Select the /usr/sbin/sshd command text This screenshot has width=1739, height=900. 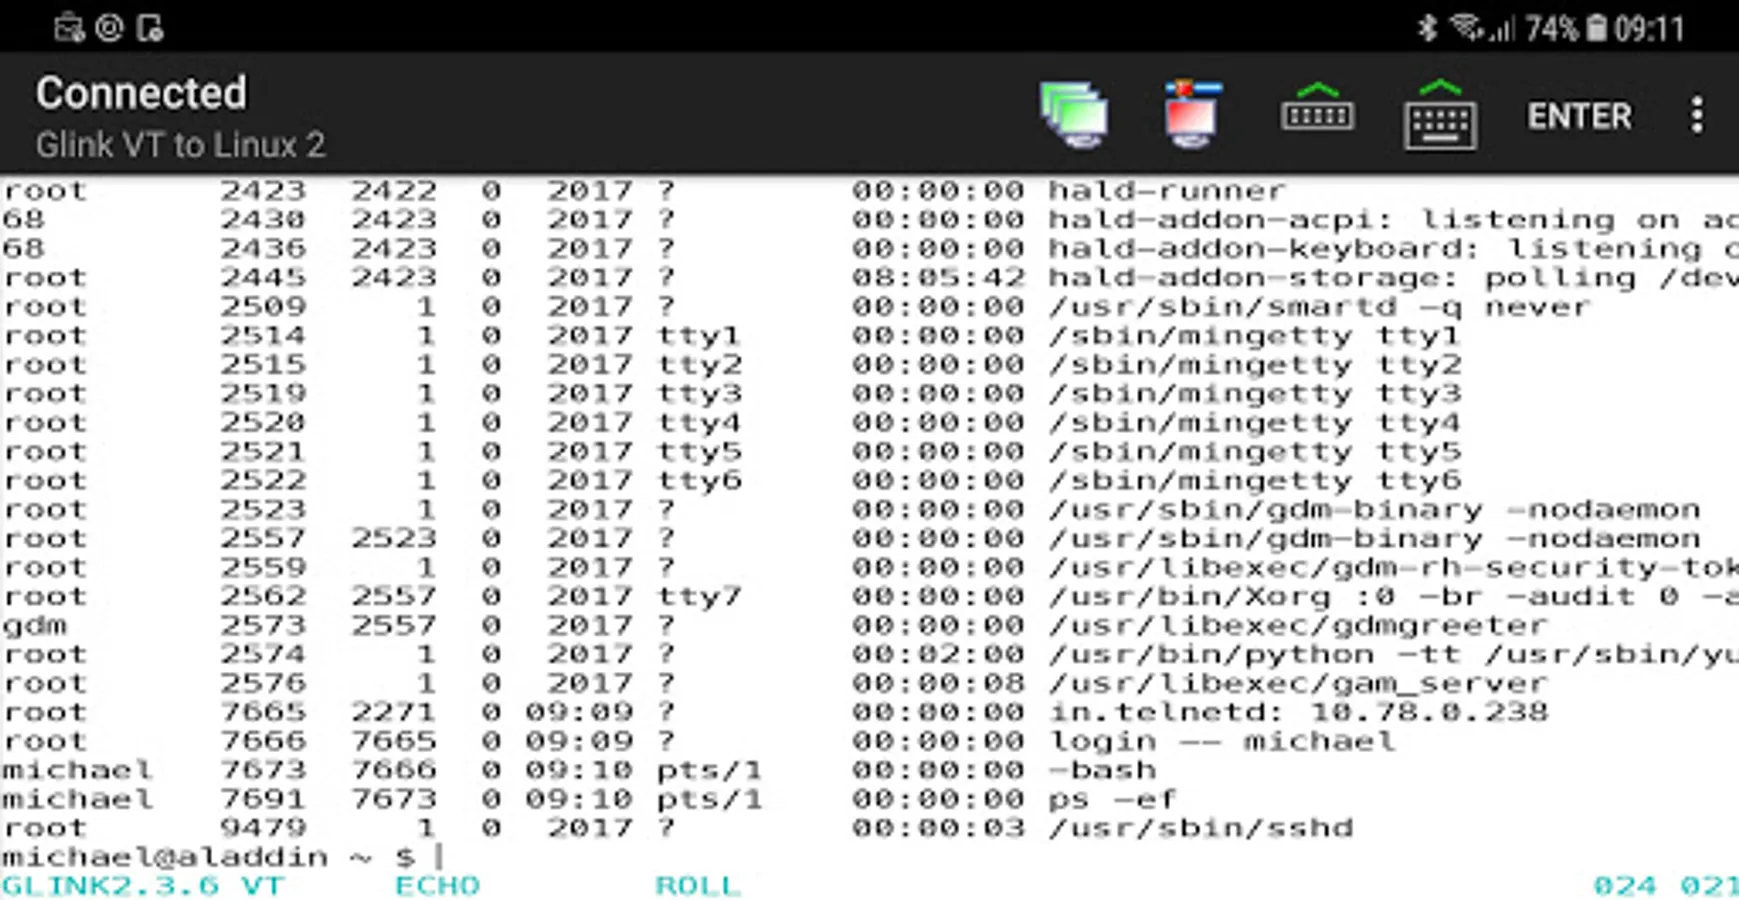click(1200, 828)
